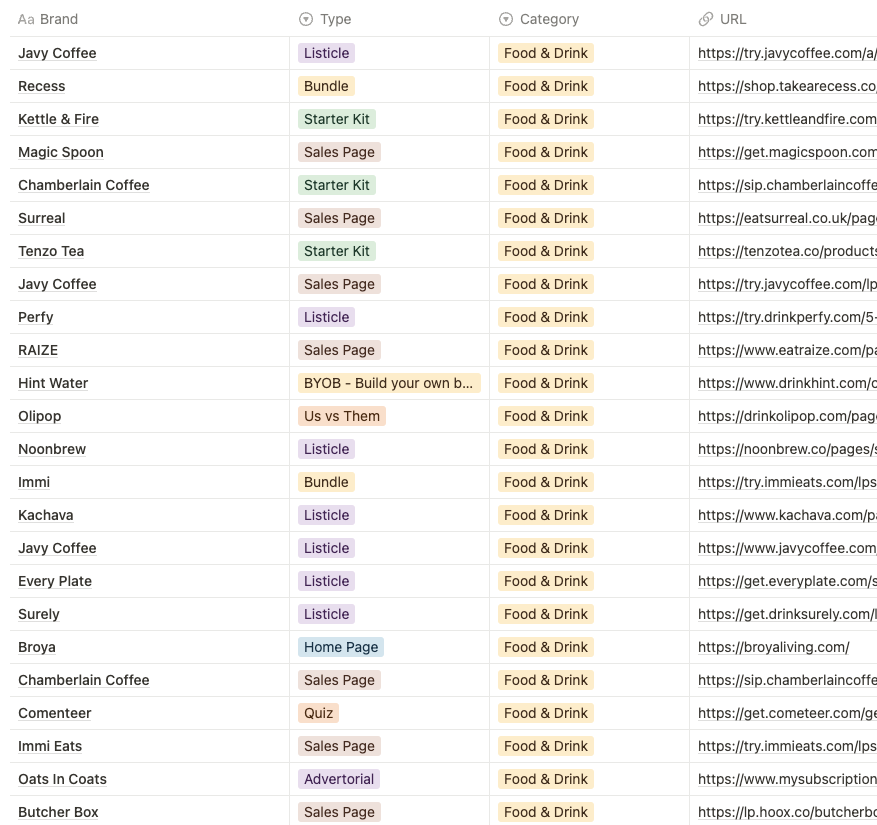The height and width of the screenshot is (825, 877).
Task: Open the Recess brand entry
Action: click(x=41, y=86)
